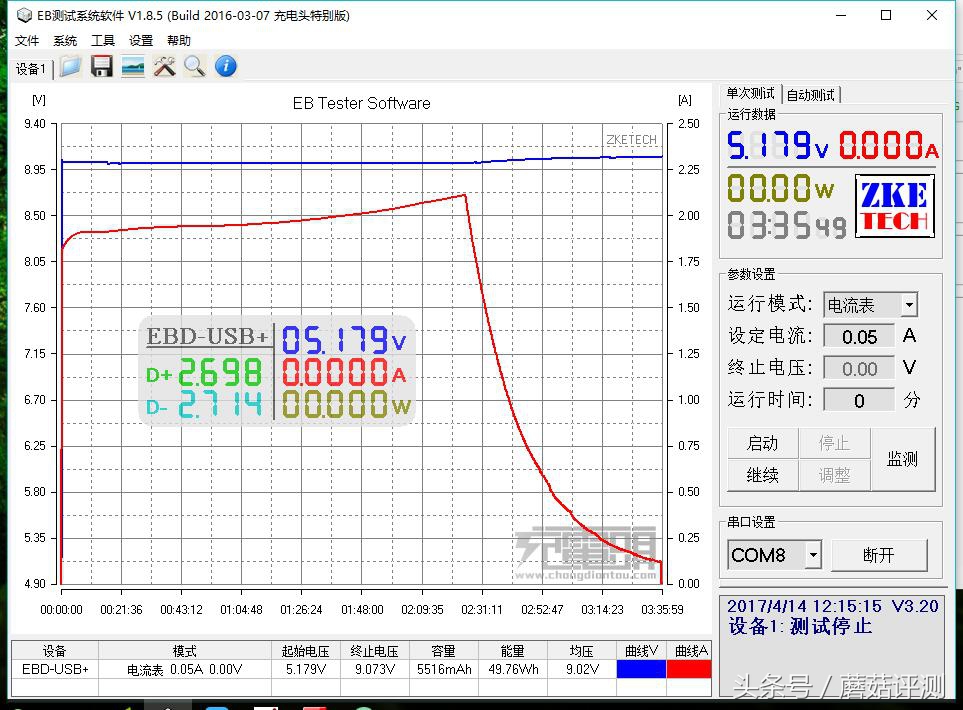Select the 5516mAh capacity cell
This screenshot has height=710, width=963.
[x=443, y=669]
